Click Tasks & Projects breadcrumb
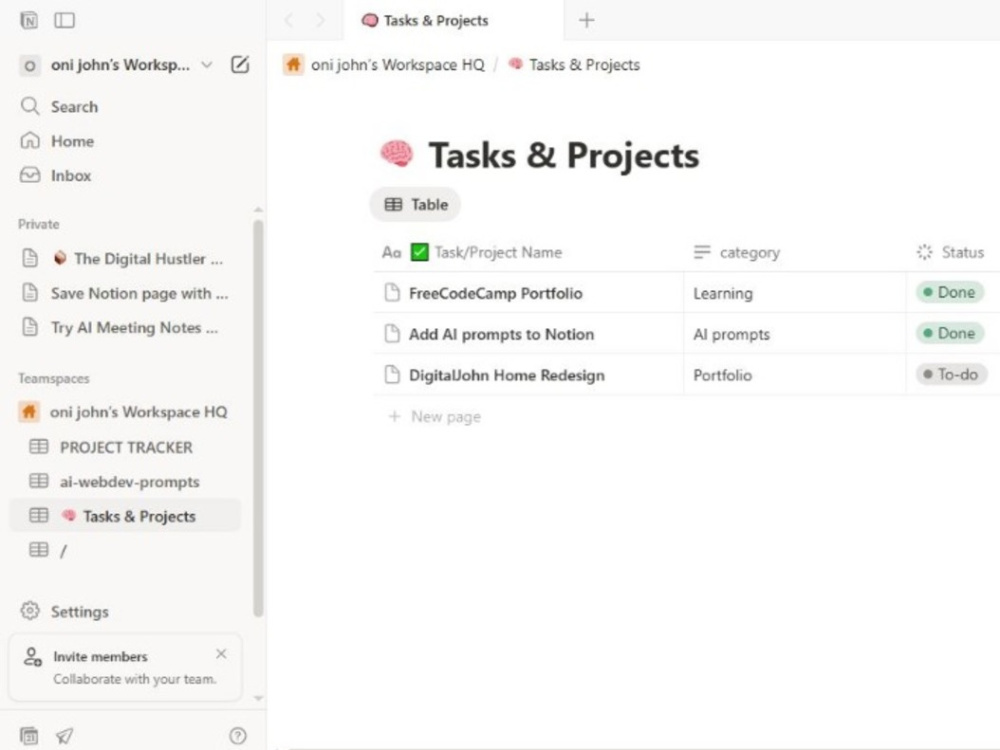 click(x=584, y=65)
